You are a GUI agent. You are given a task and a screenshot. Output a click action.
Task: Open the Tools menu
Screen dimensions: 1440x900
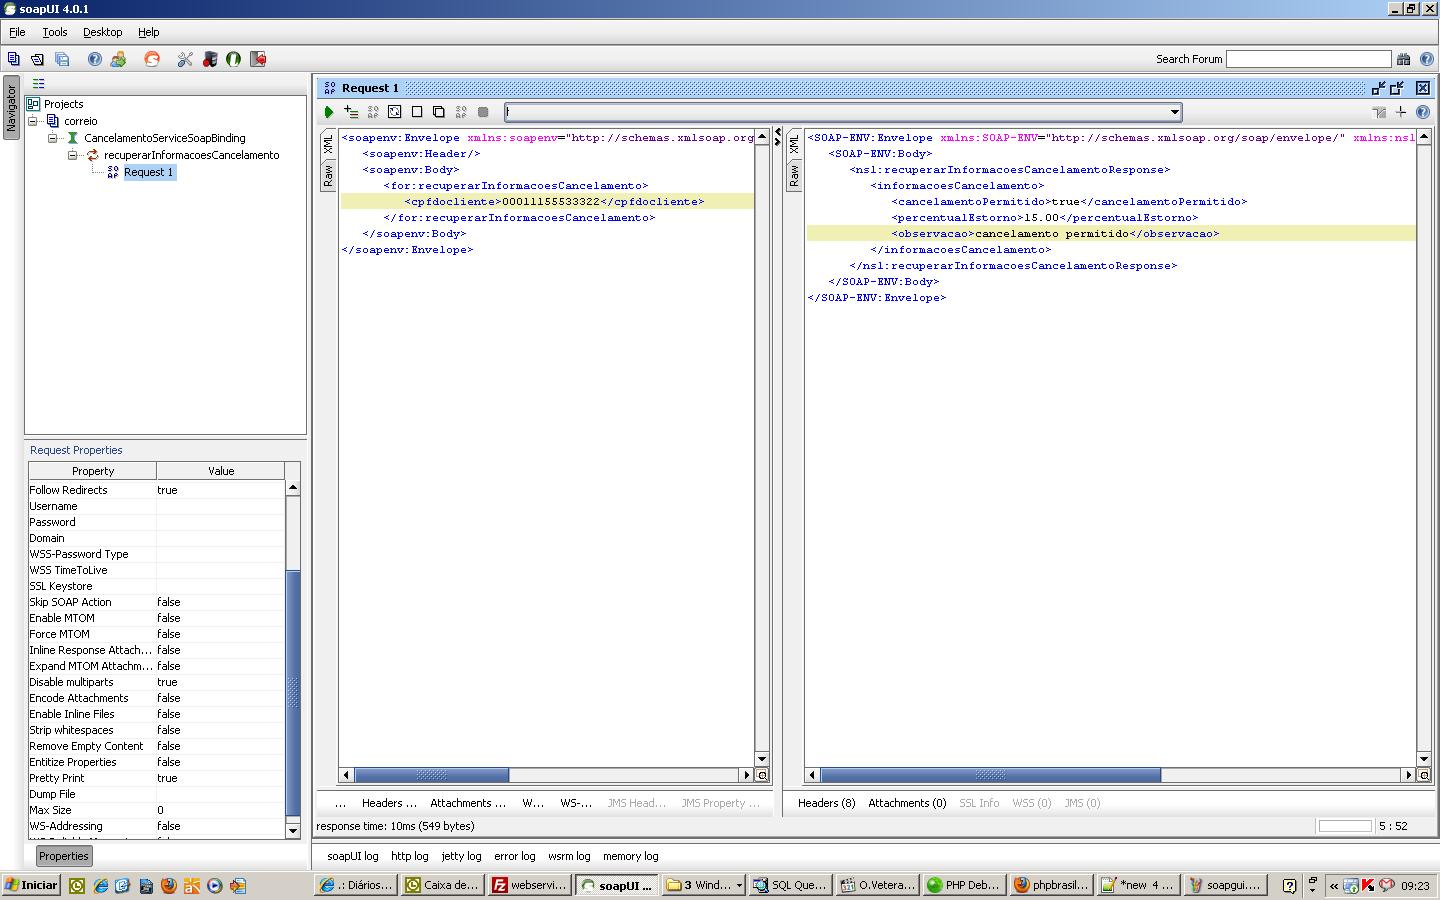click(54, 32)
